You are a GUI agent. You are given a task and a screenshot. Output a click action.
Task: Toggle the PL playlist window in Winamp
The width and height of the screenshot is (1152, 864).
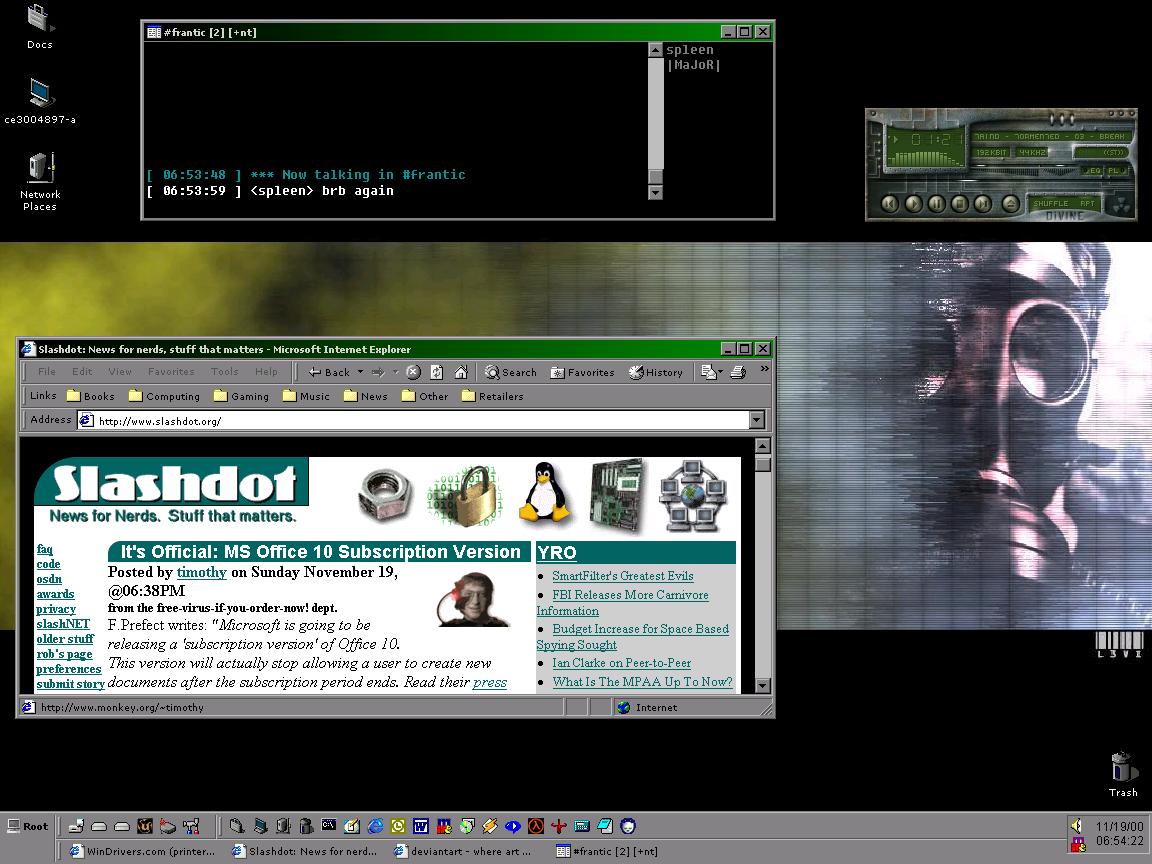tap(1116, 170)
